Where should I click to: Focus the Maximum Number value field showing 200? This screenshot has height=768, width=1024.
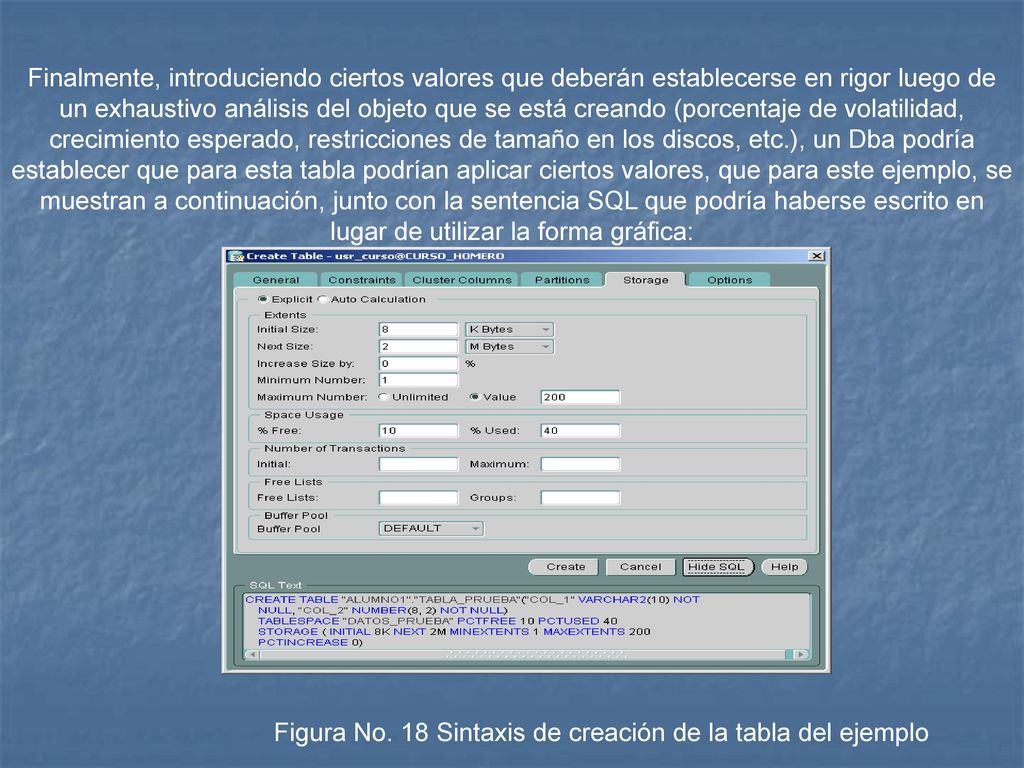(581, 397)
